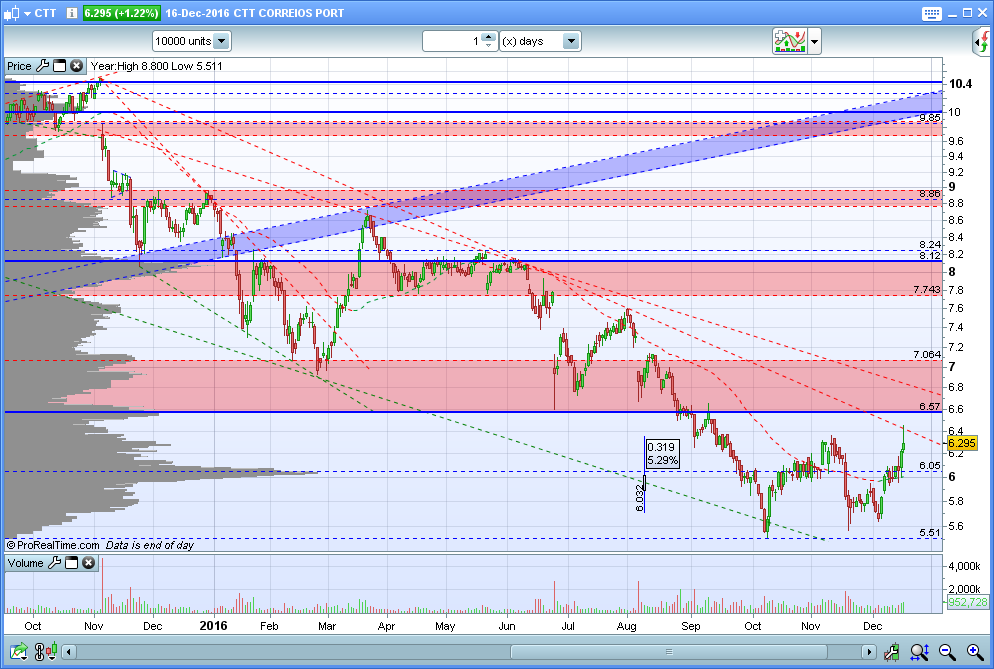Open the instrument info icon
994x669 pixels.
coord(72,13)
